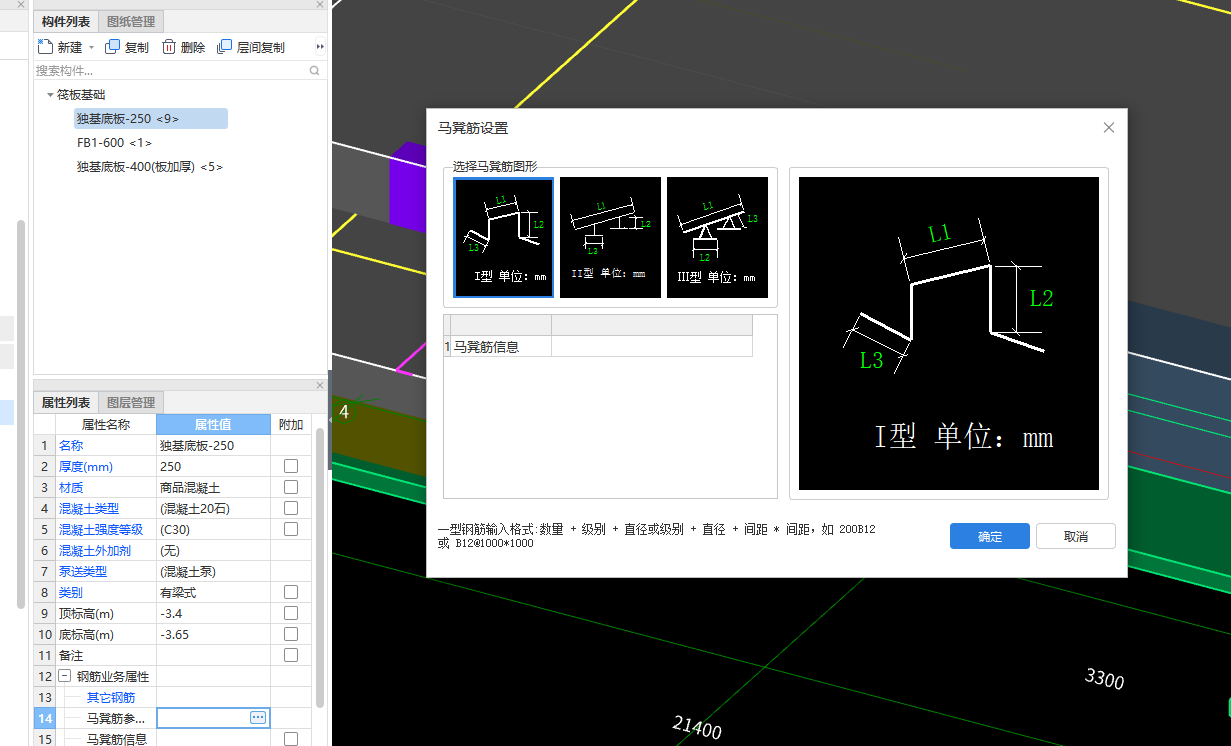Image resolution: width=1231 pixels, height=746 pixels.
Task: Switch to the 图层管理 tab
Action: coord(131,402)
